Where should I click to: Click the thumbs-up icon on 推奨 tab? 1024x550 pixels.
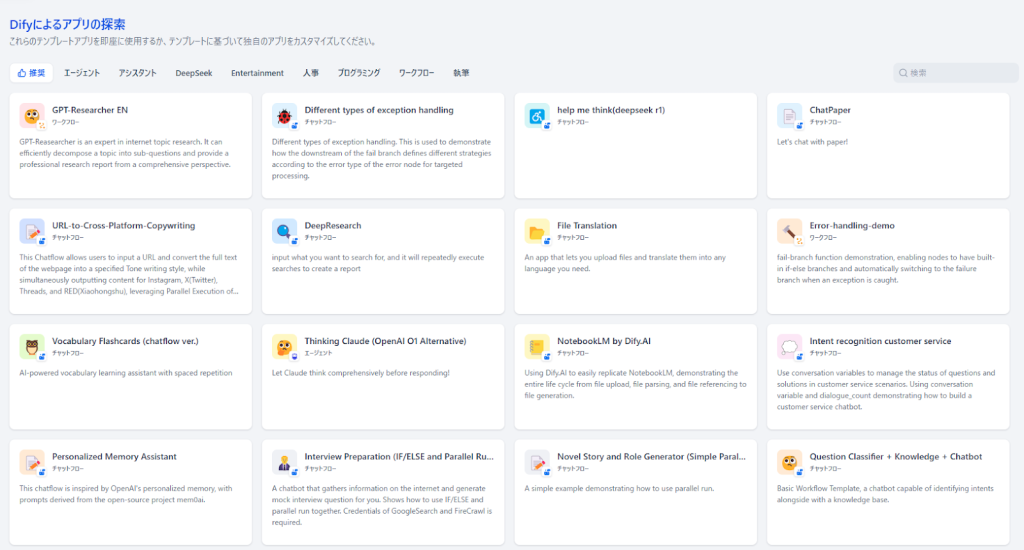22,73
